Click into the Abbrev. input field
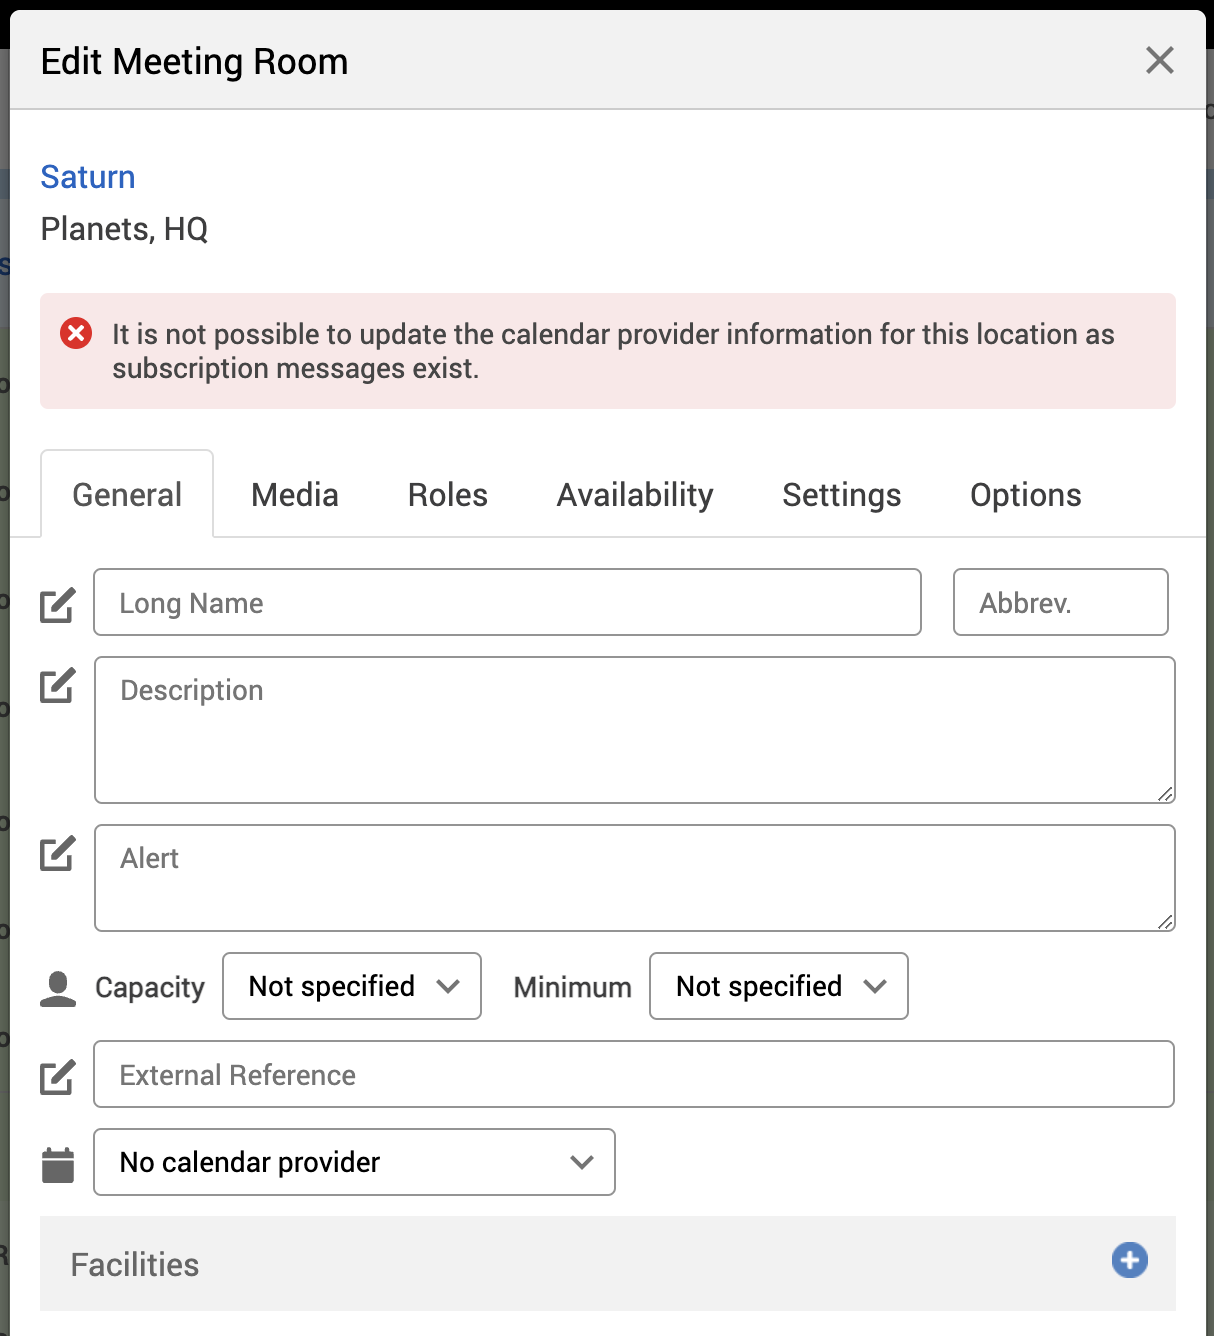The image size is (1214, 1336). [x=1060, y=602]
